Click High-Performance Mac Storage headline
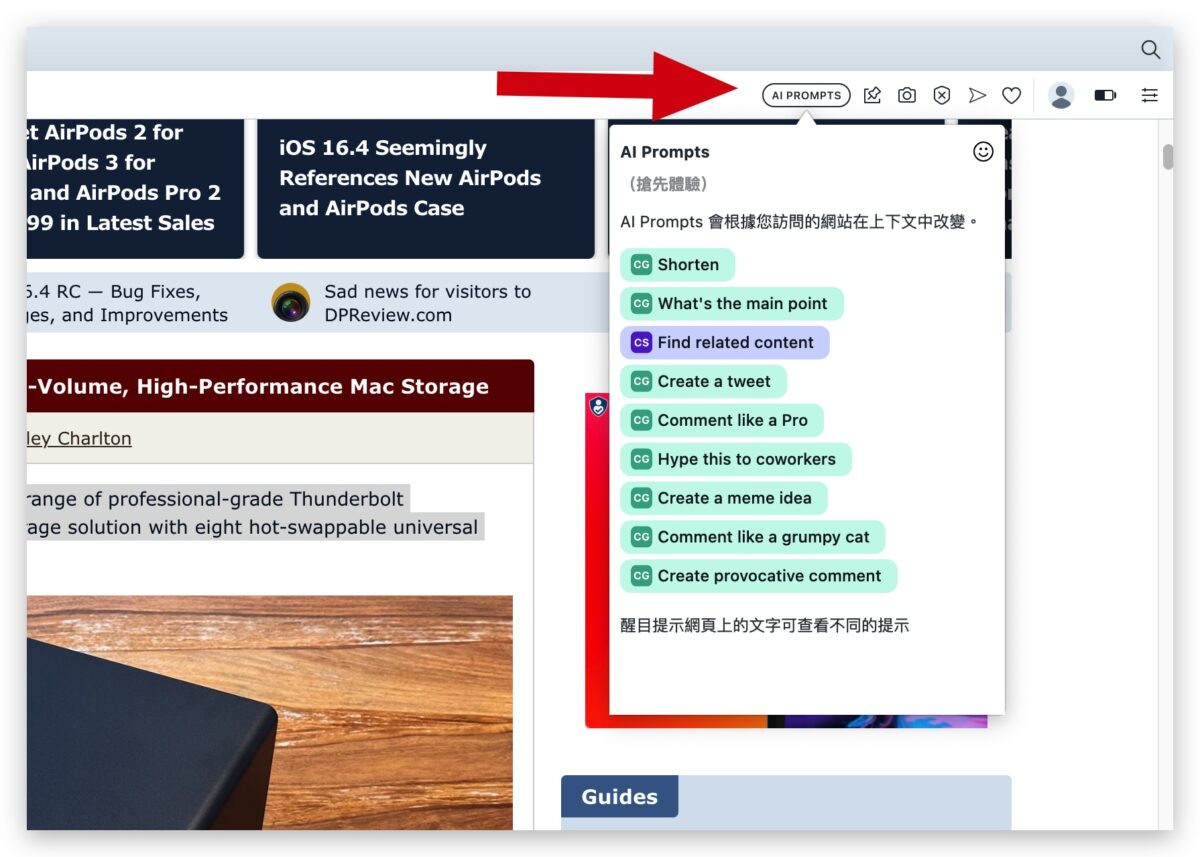The height and width of the screenshot is (857, 1200). 258,387
